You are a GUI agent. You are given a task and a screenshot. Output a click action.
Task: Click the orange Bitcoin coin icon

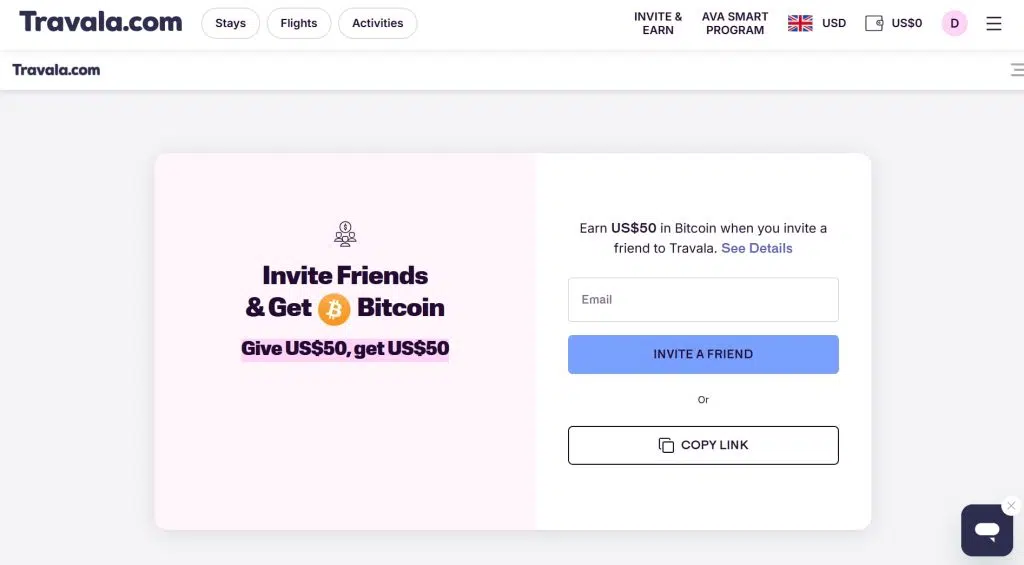click(334, 309)
